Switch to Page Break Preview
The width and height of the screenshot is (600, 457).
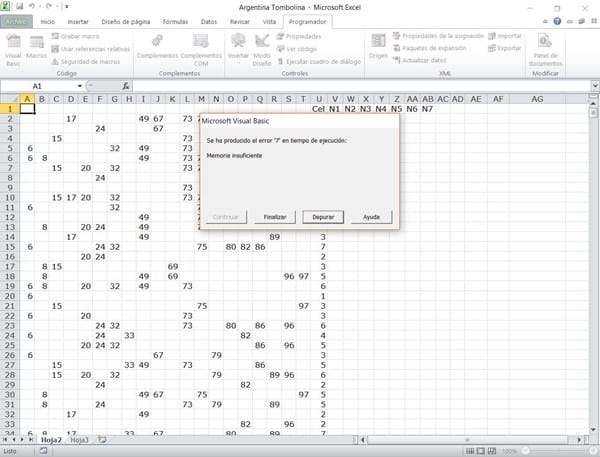[492, 451]
